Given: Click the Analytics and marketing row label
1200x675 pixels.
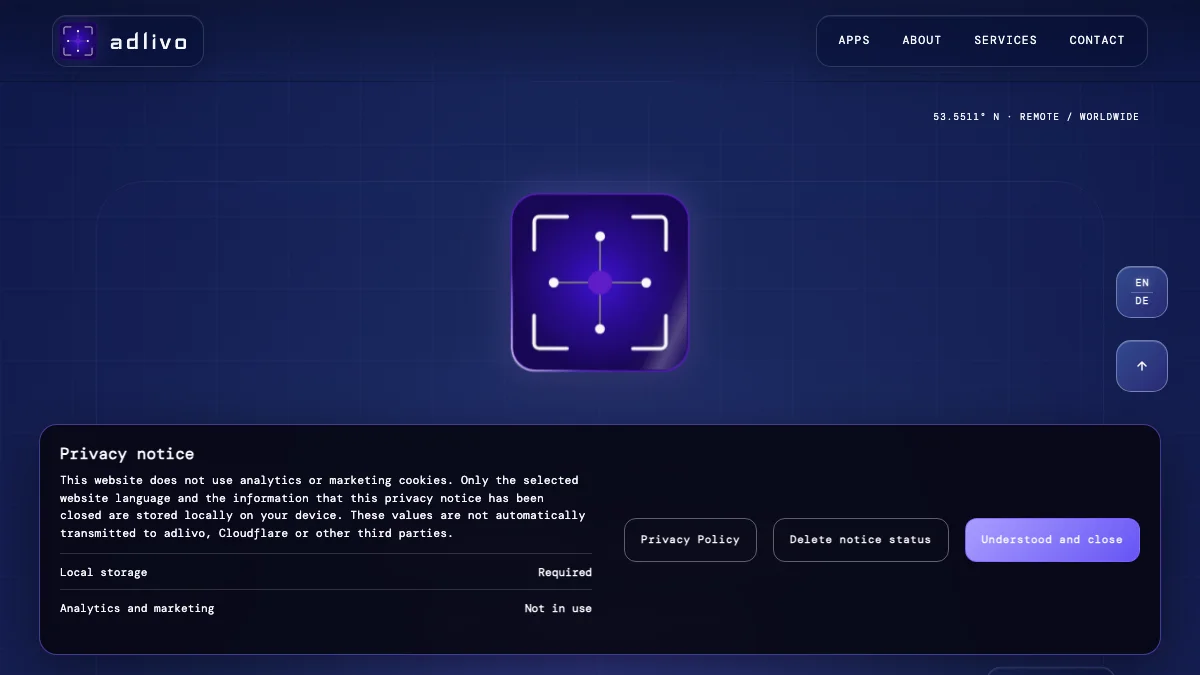Looking at the screenshot, I should pyautogui.click(x=137, y=608).
